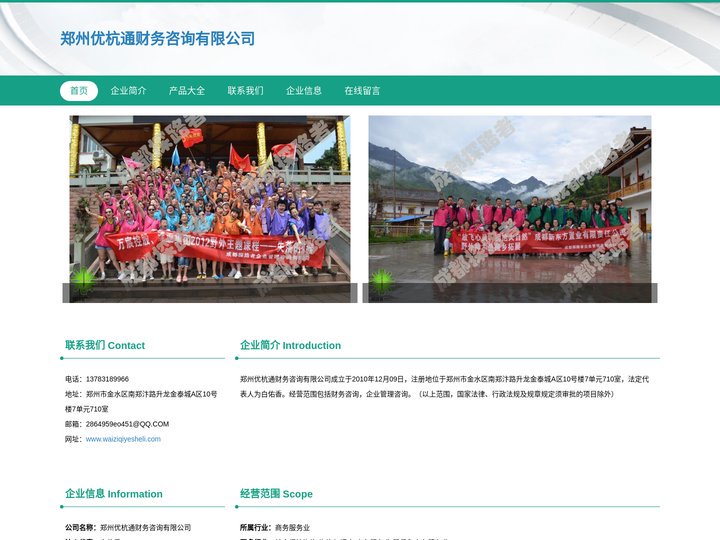Open the crowd team photo with flags
The width and height of the screenshot is (720, 540).
pos(210,209)
